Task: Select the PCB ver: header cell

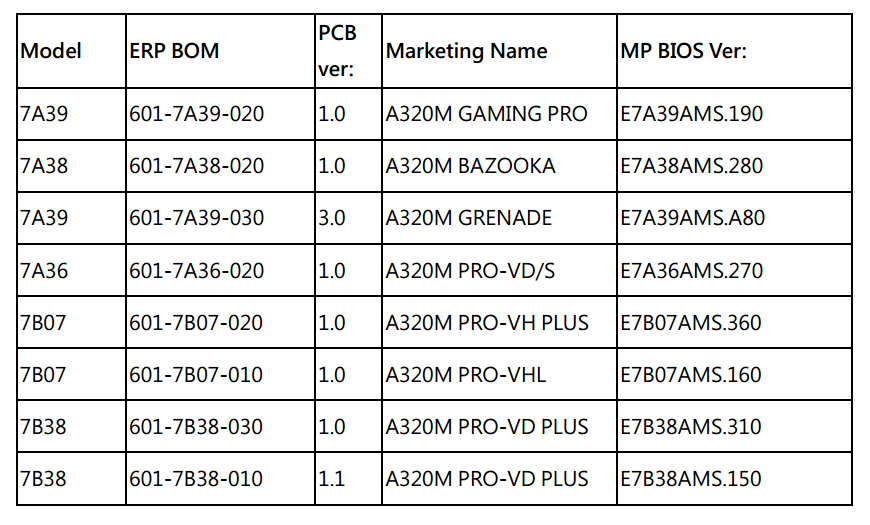Action: tap(337, 51)
